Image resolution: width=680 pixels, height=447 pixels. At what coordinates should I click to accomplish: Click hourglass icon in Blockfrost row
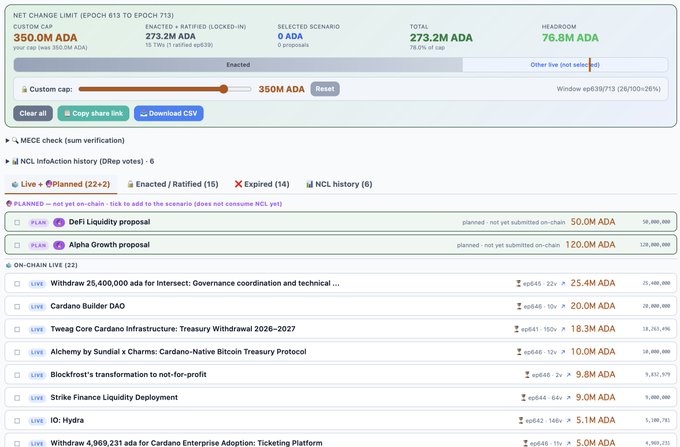click(x=527, y=375)
